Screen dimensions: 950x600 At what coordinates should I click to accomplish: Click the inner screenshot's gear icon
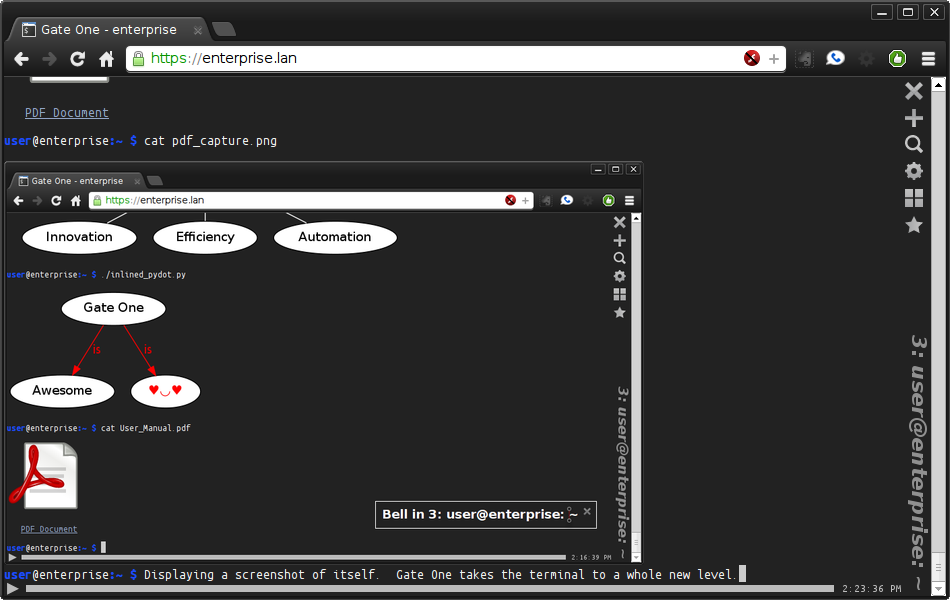pos(619,276)
